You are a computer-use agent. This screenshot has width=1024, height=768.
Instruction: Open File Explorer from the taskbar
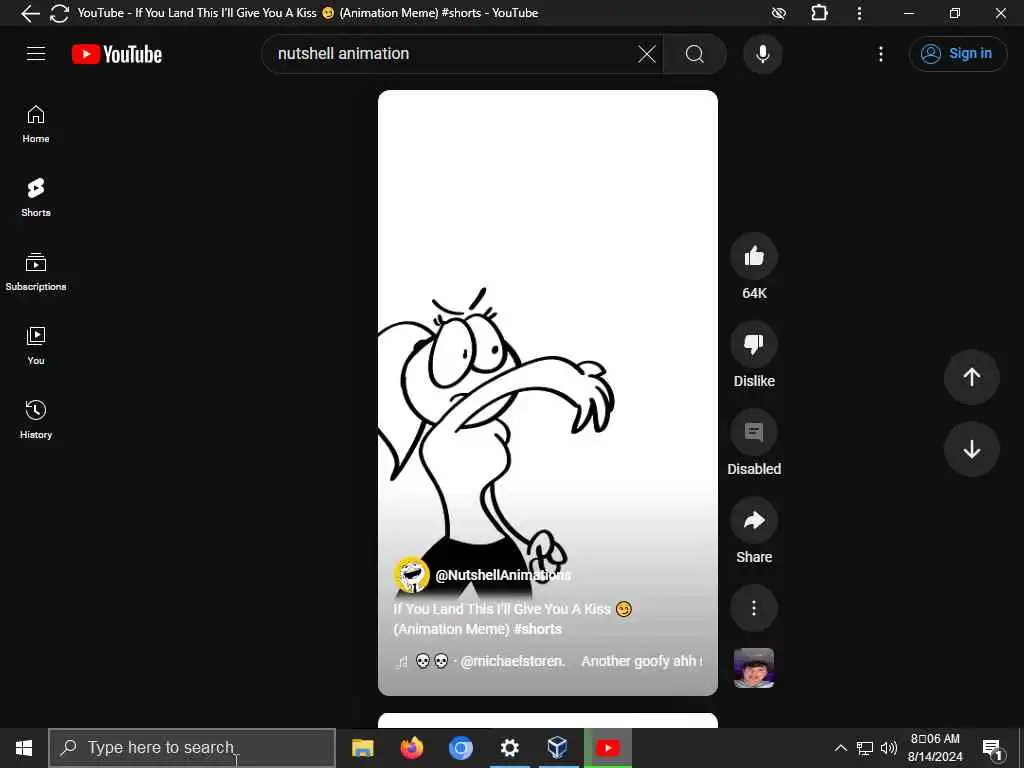(362, 748)
